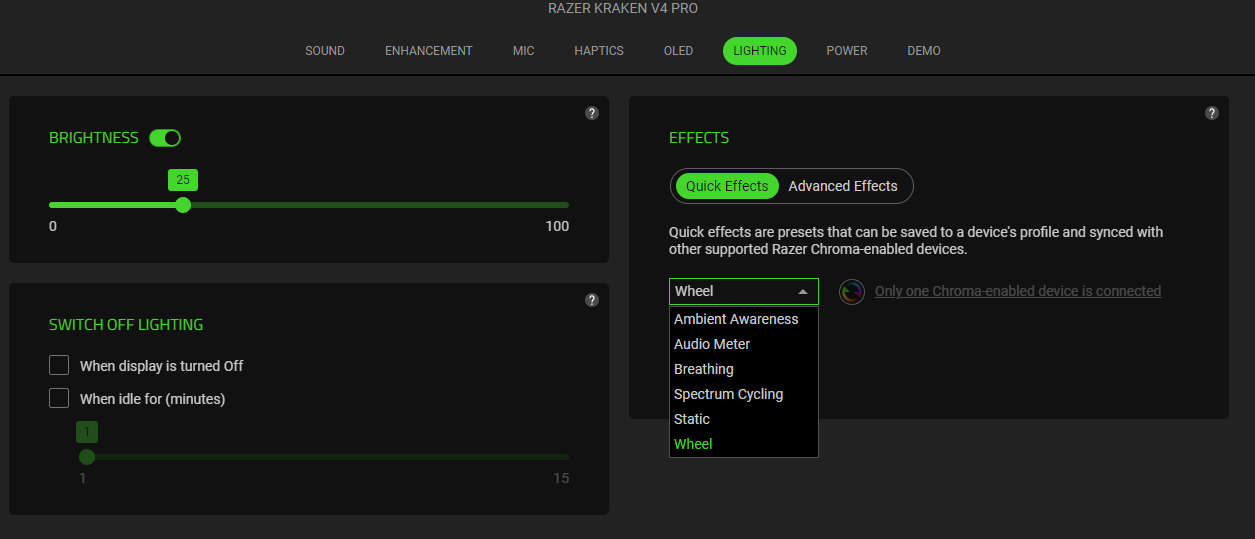Choose the Static lighting effect
Viewport: 1255px width, 539px height.
pos(692,419)
